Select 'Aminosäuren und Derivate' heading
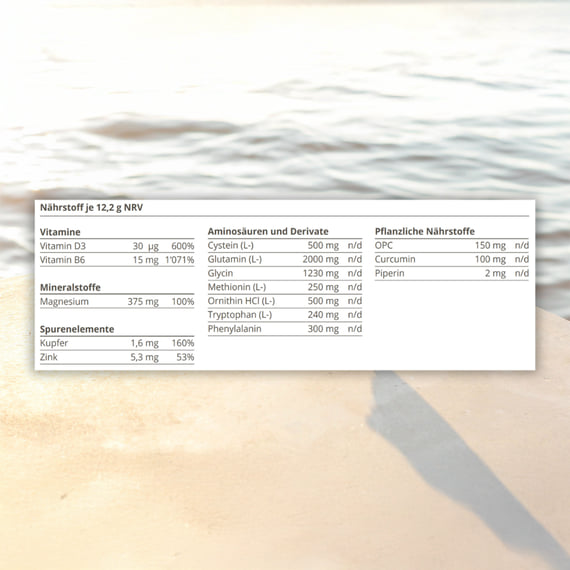 (268, 231)
